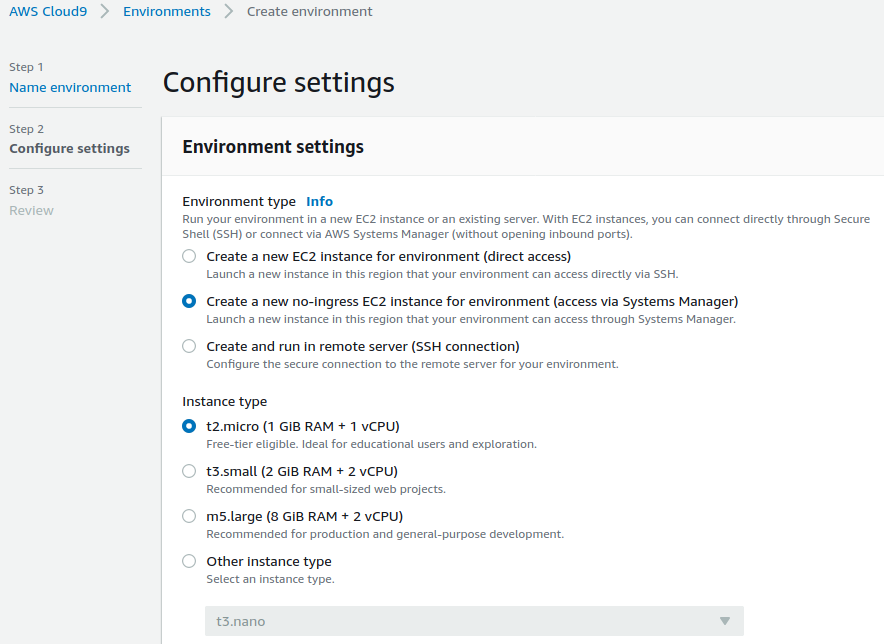Select the Configure settings step in sidebar

pyautogui.click(x=69, y=148)
